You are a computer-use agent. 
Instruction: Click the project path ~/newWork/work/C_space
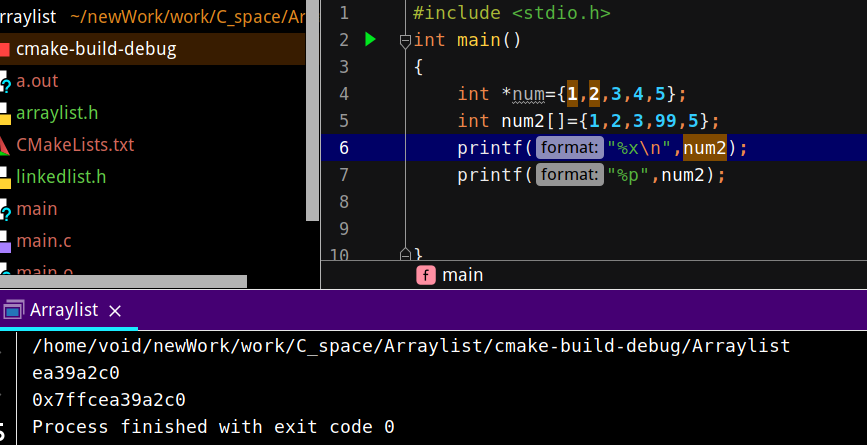(188, 17)
